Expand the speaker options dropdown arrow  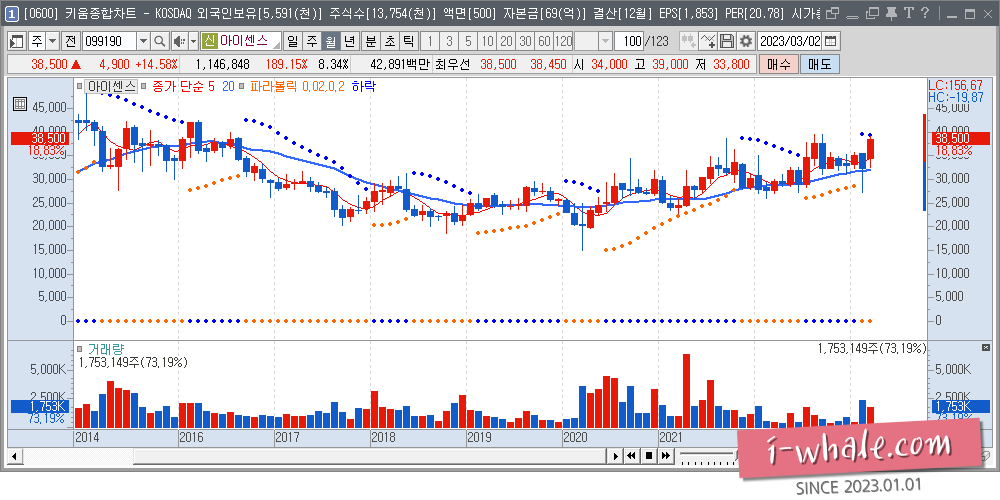(x=193, y=41)
